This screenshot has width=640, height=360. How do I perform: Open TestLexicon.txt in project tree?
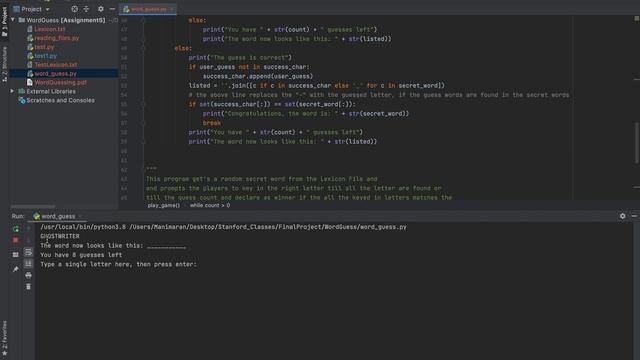(x=56, y=64)
